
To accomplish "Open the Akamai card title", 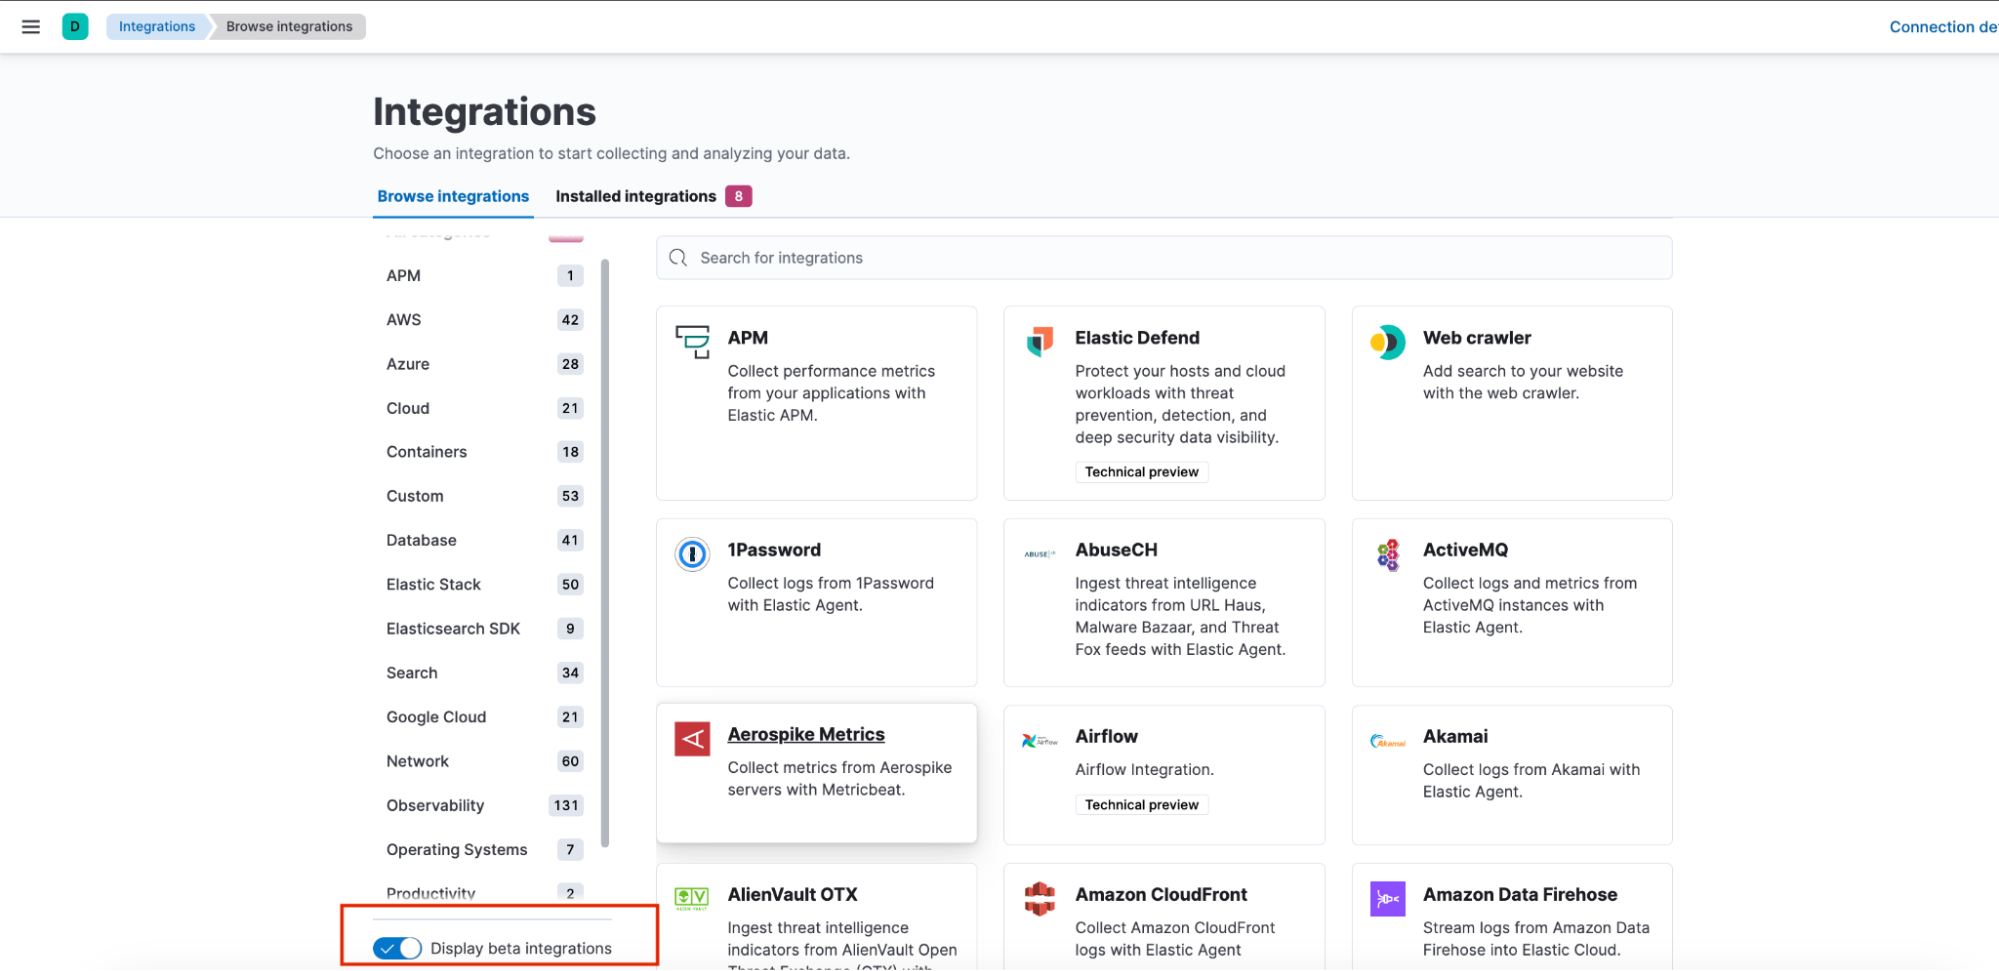I will click(1455, 736).
